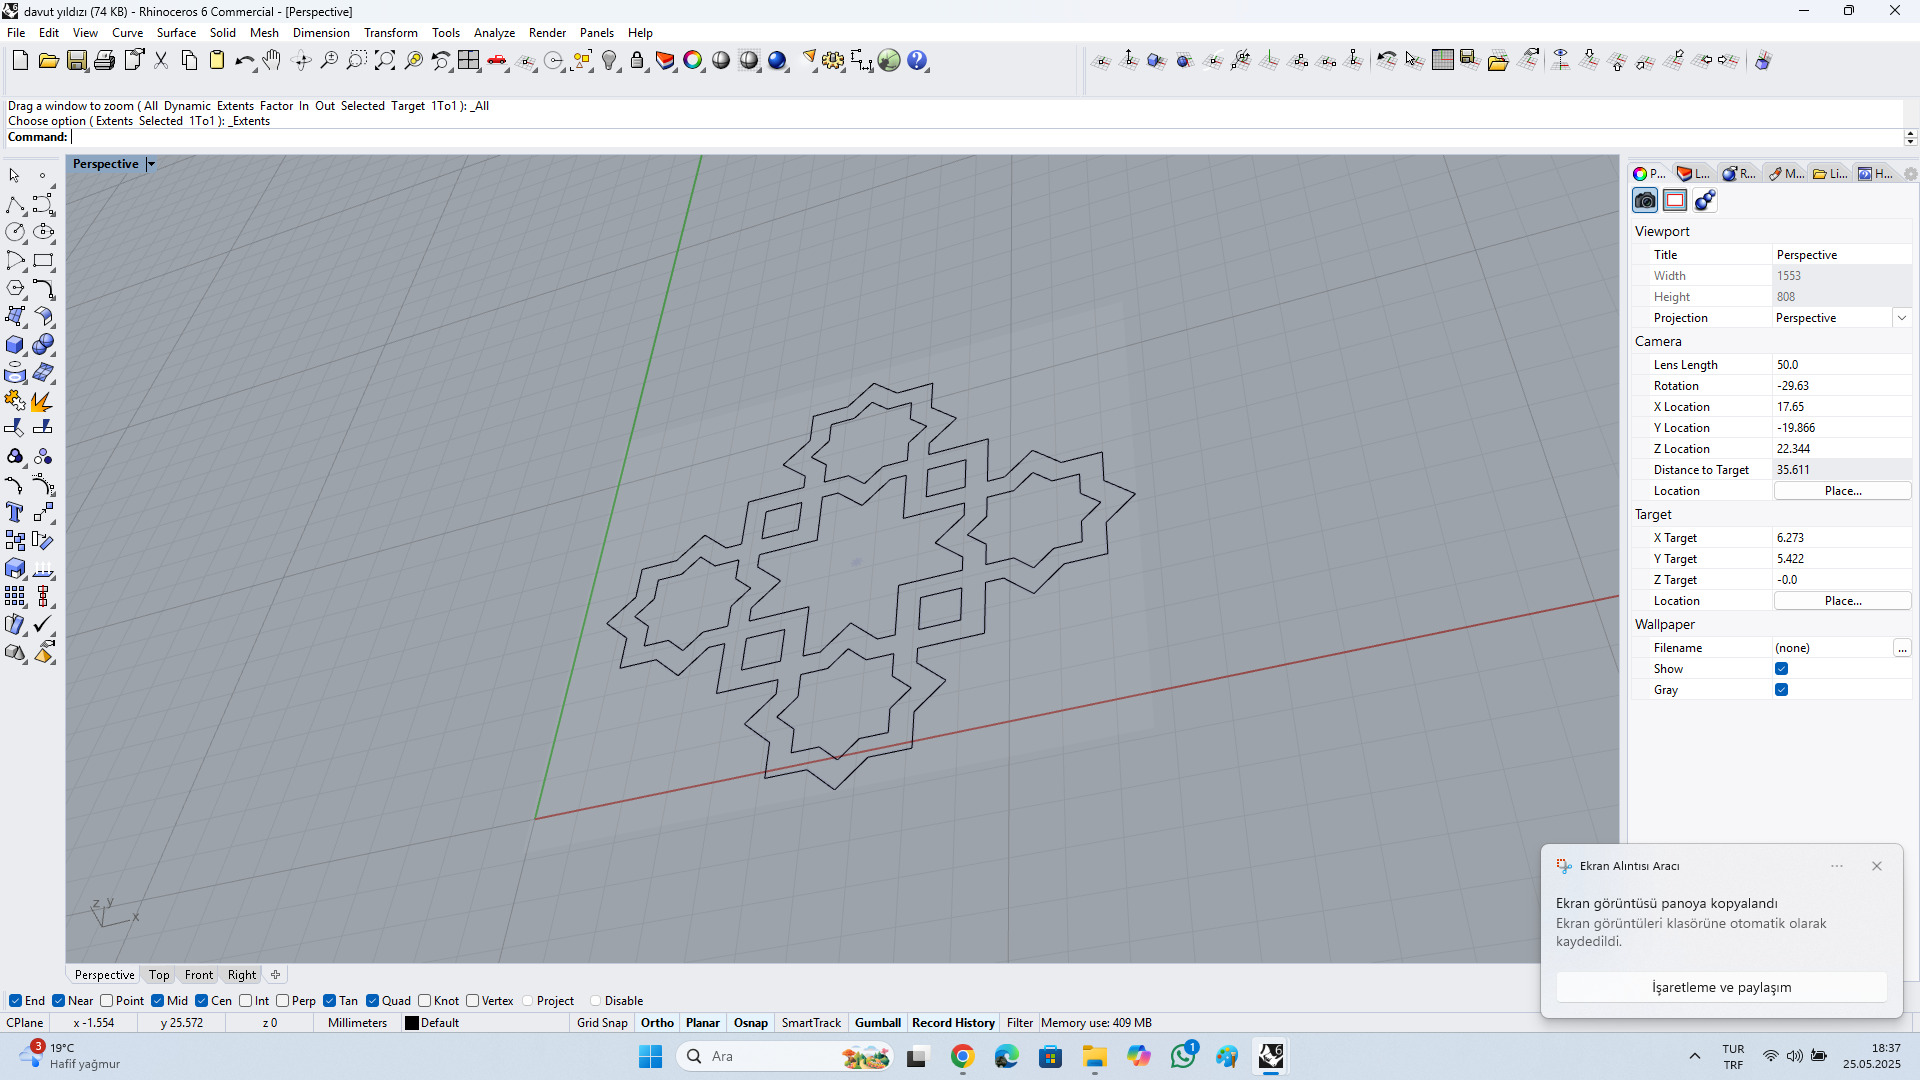
Task: Click the Rectangular Array icon in sidebar
Action: pyautogui.click(x=15, y=597)
